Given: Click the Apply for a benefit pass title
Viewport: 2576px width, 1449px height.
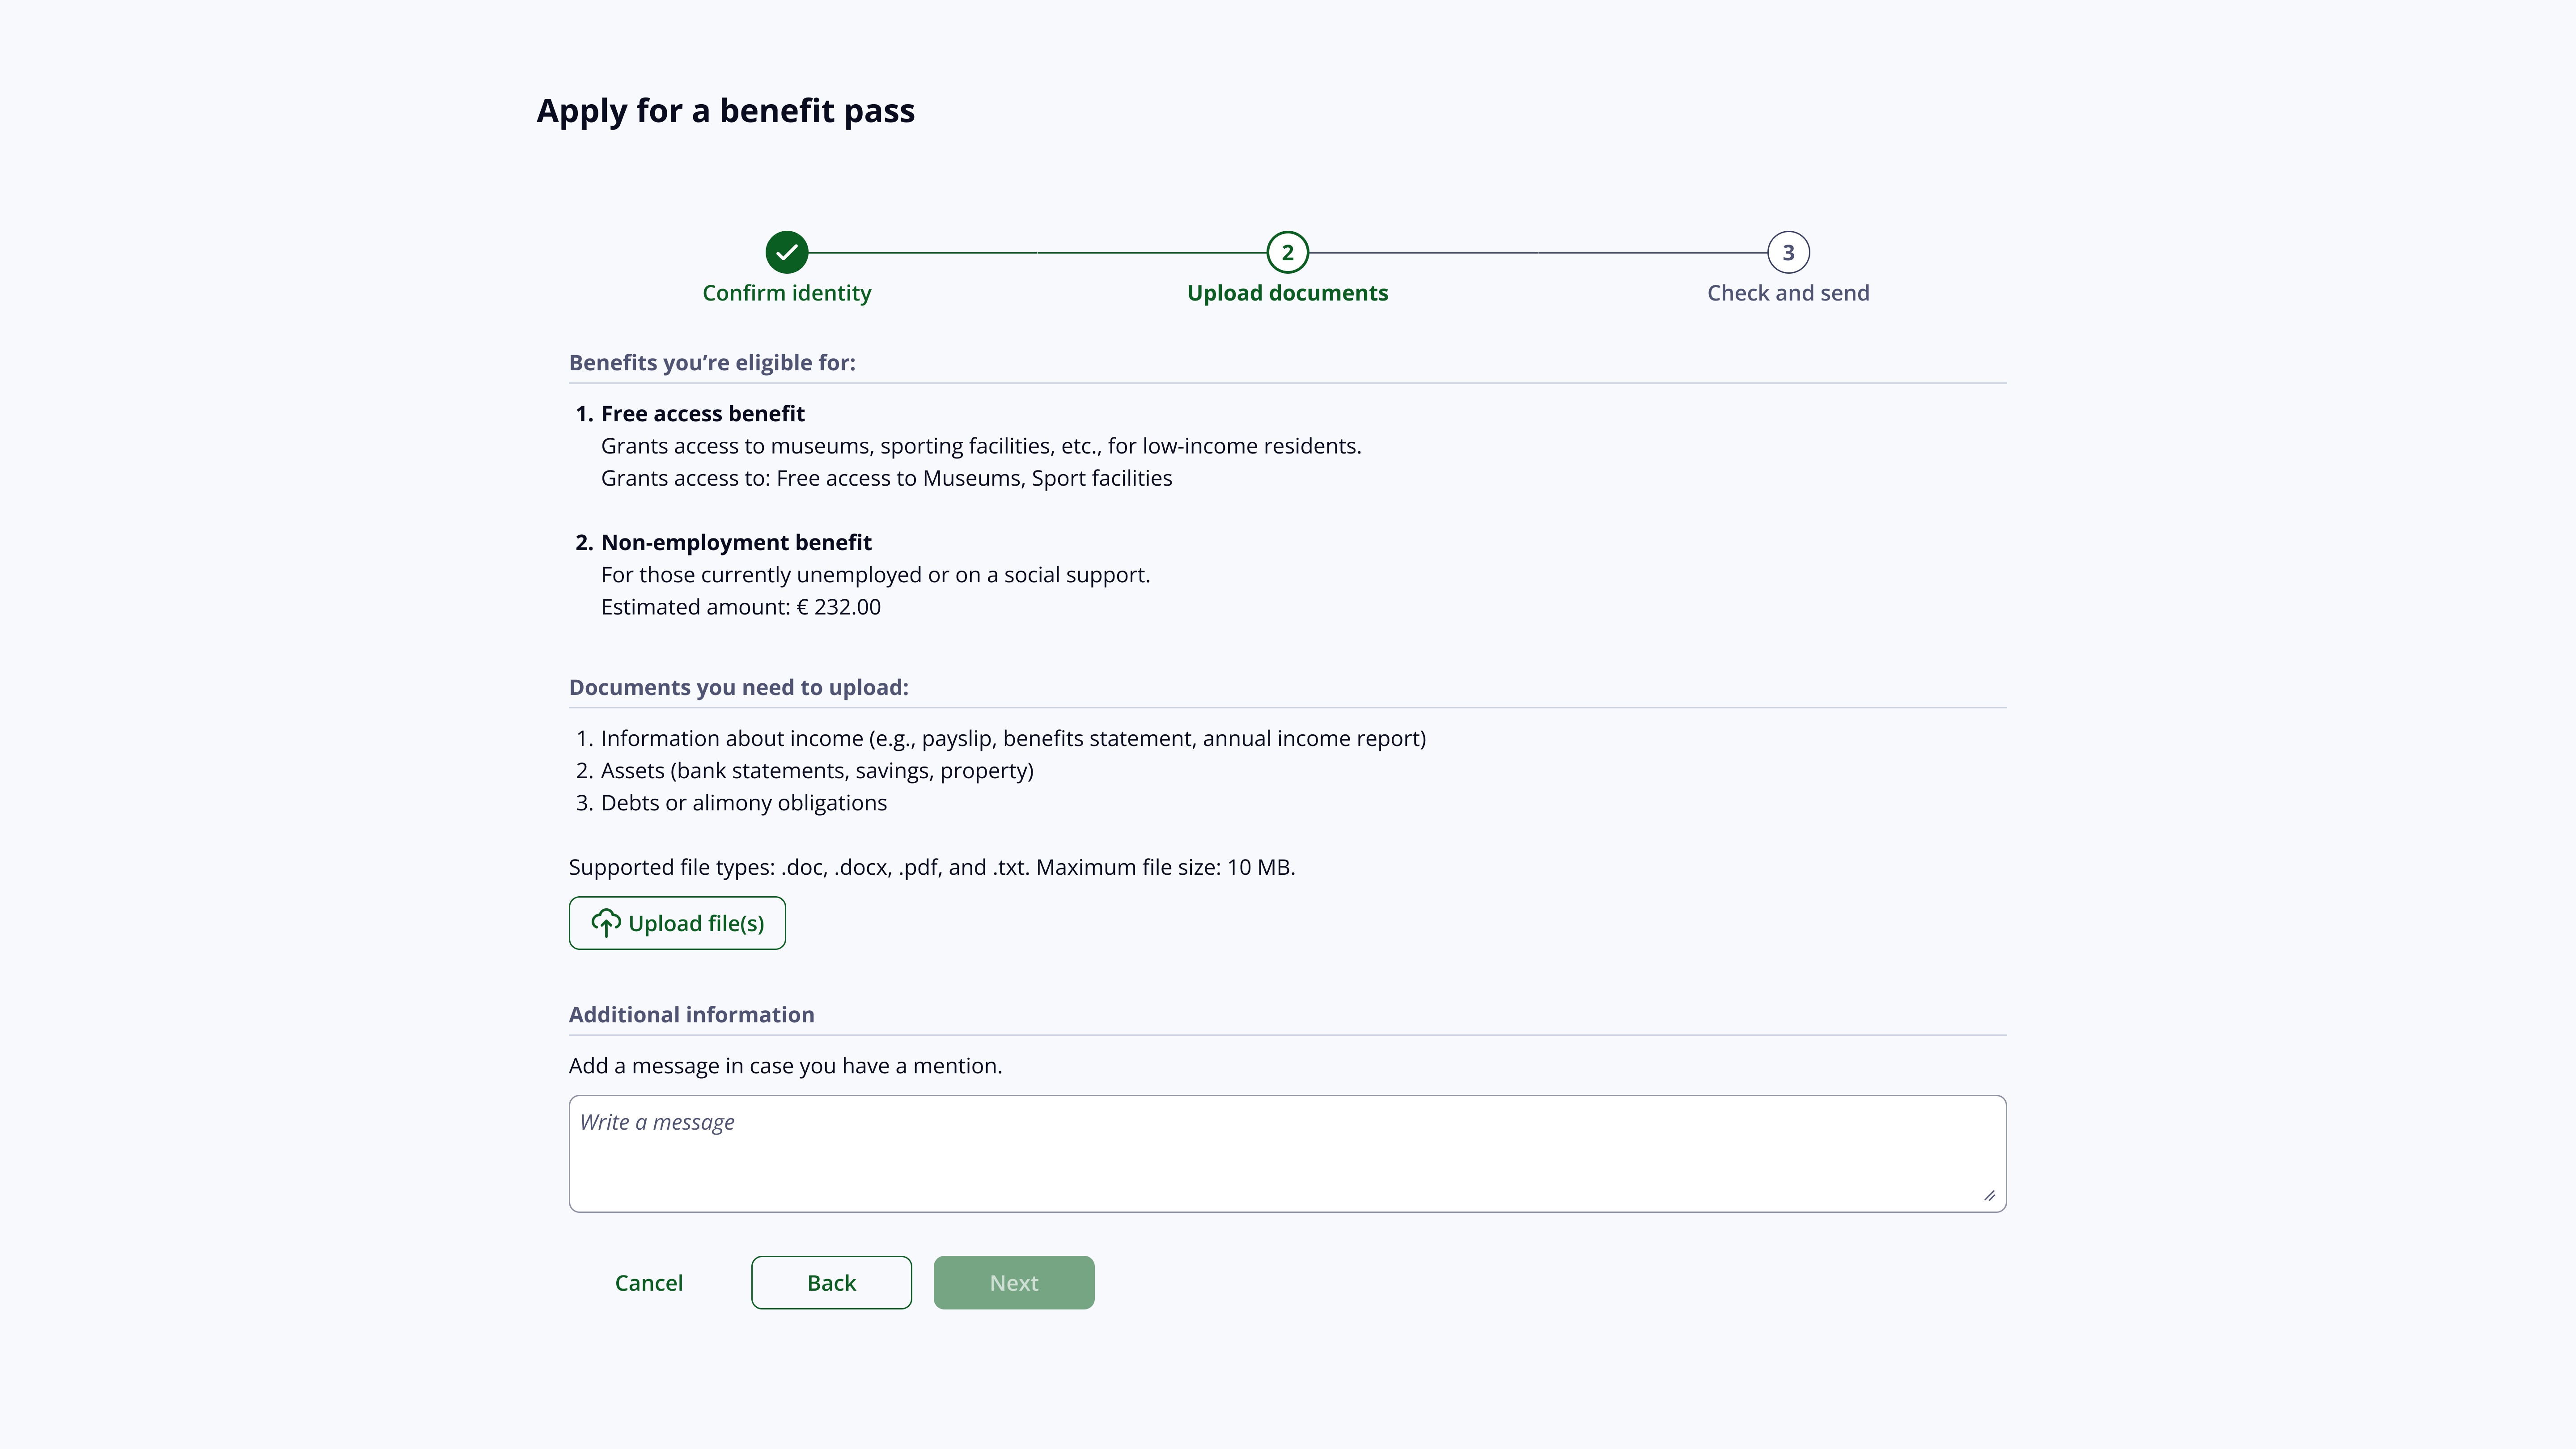Looking at the screenshot, I should pos(725,110).
